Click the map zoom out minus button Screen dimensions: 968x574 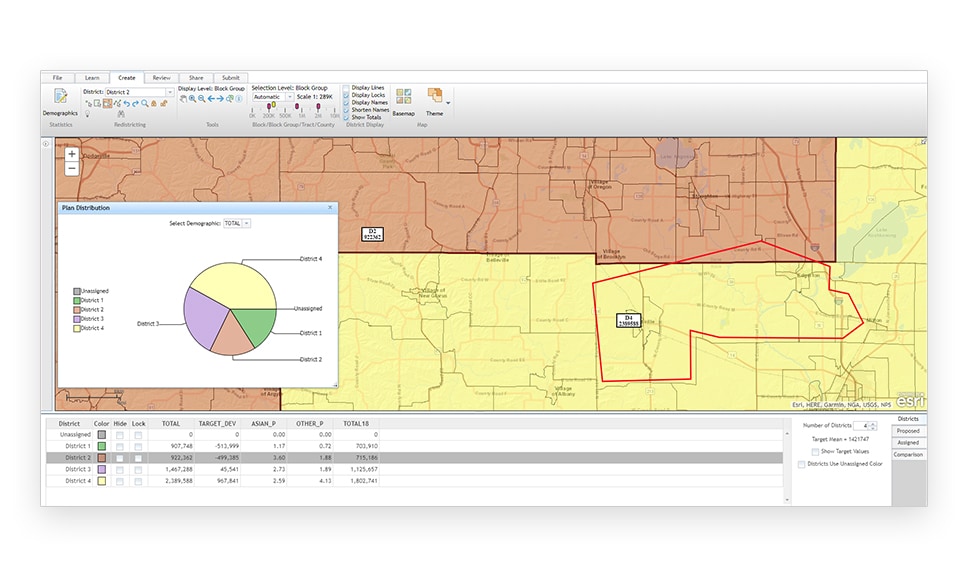[x=72, y=168]
